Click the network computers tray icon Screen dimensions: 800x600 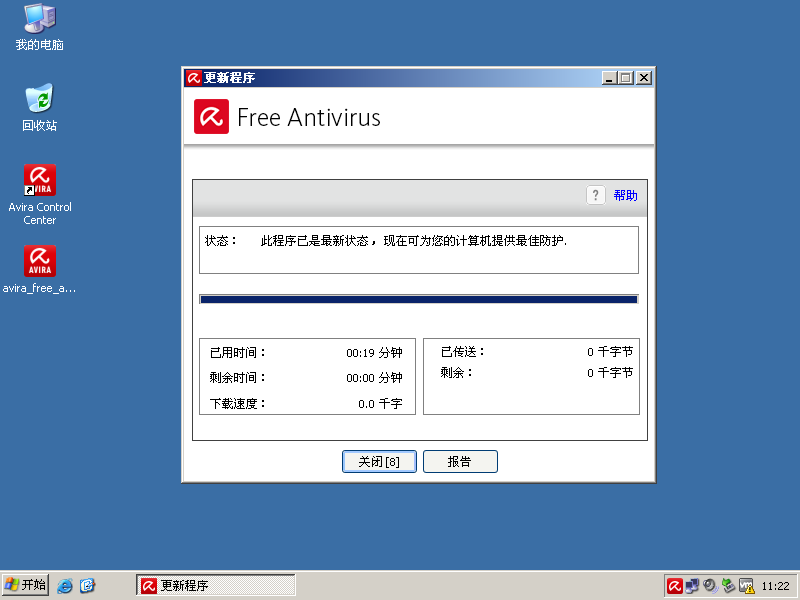692,586
